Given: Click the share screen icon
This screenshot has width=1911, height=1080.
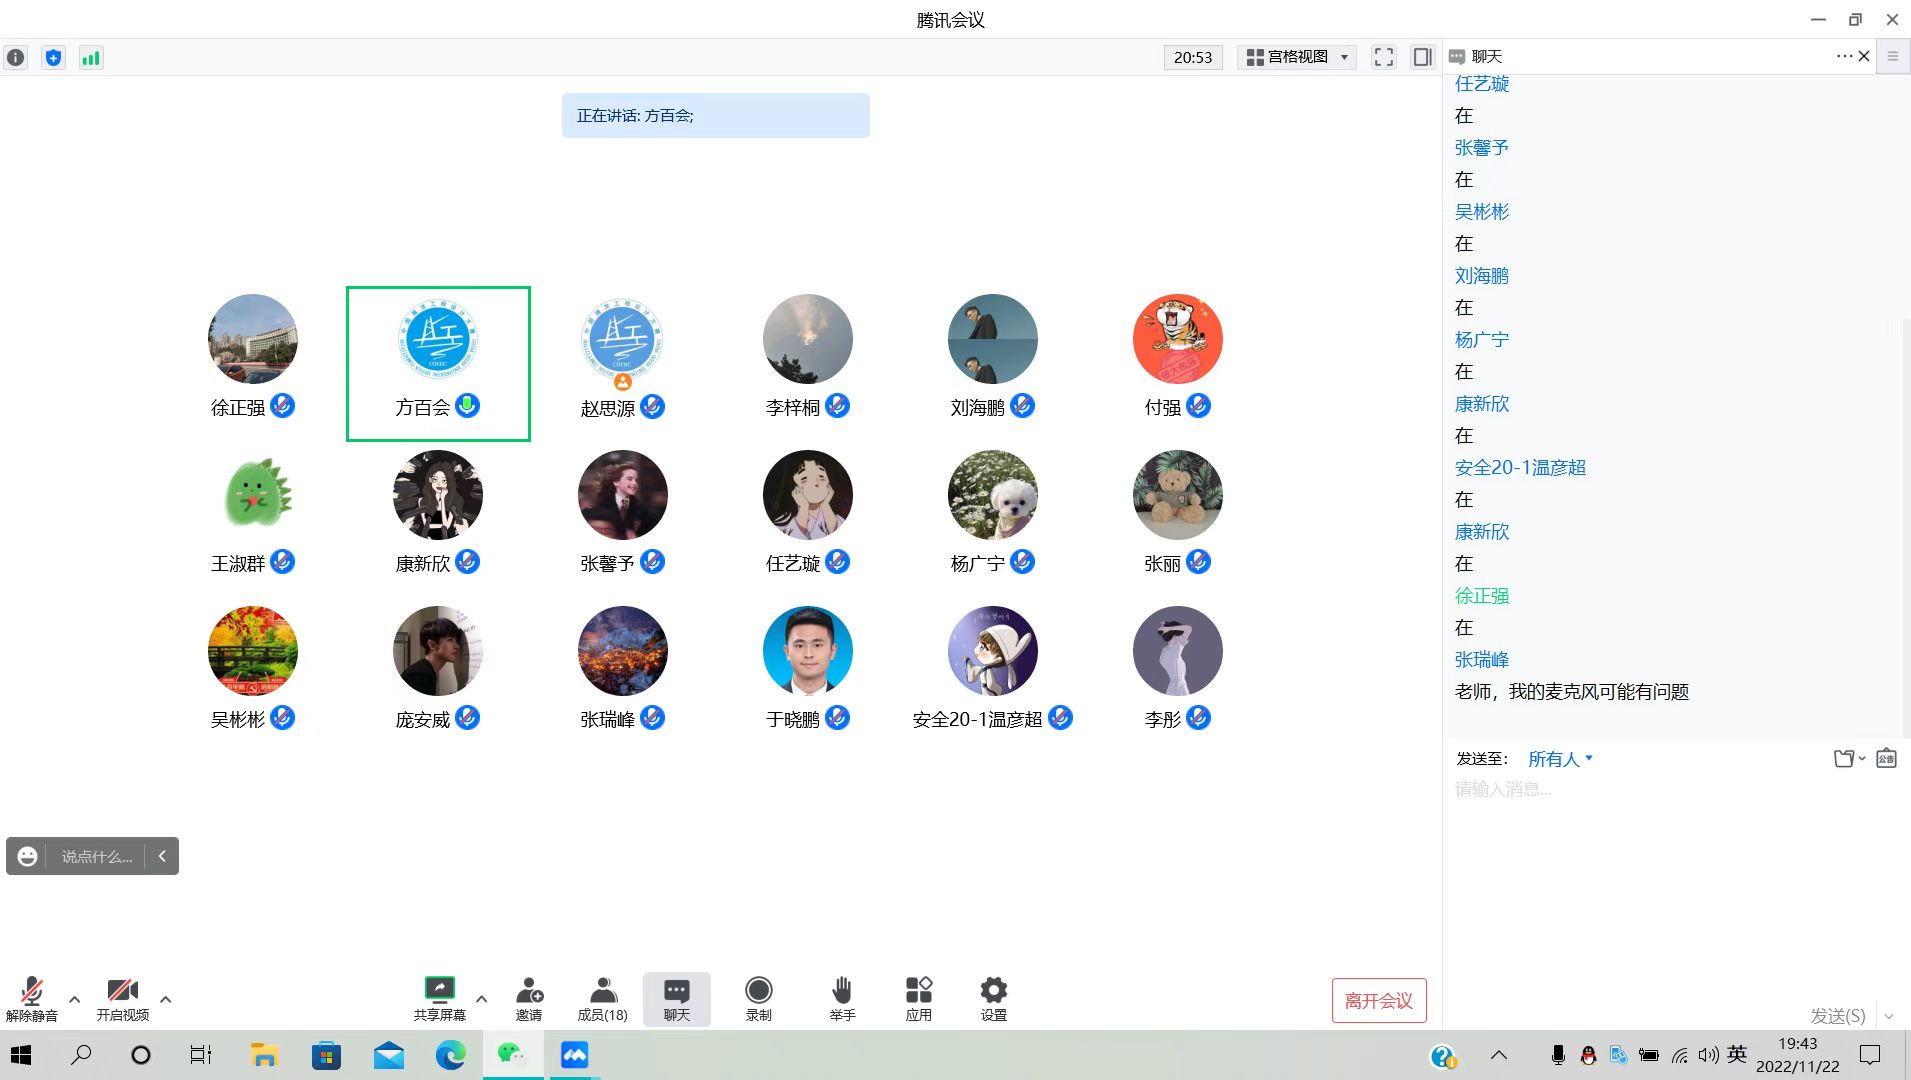Looking at the screenshot, I should (x=439, y=990).
